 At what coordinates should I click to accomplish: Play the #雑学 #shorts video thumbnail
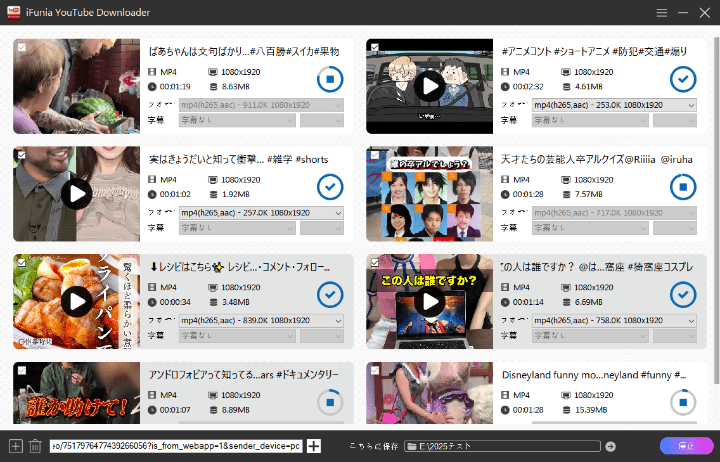click(x=77, y=194)
